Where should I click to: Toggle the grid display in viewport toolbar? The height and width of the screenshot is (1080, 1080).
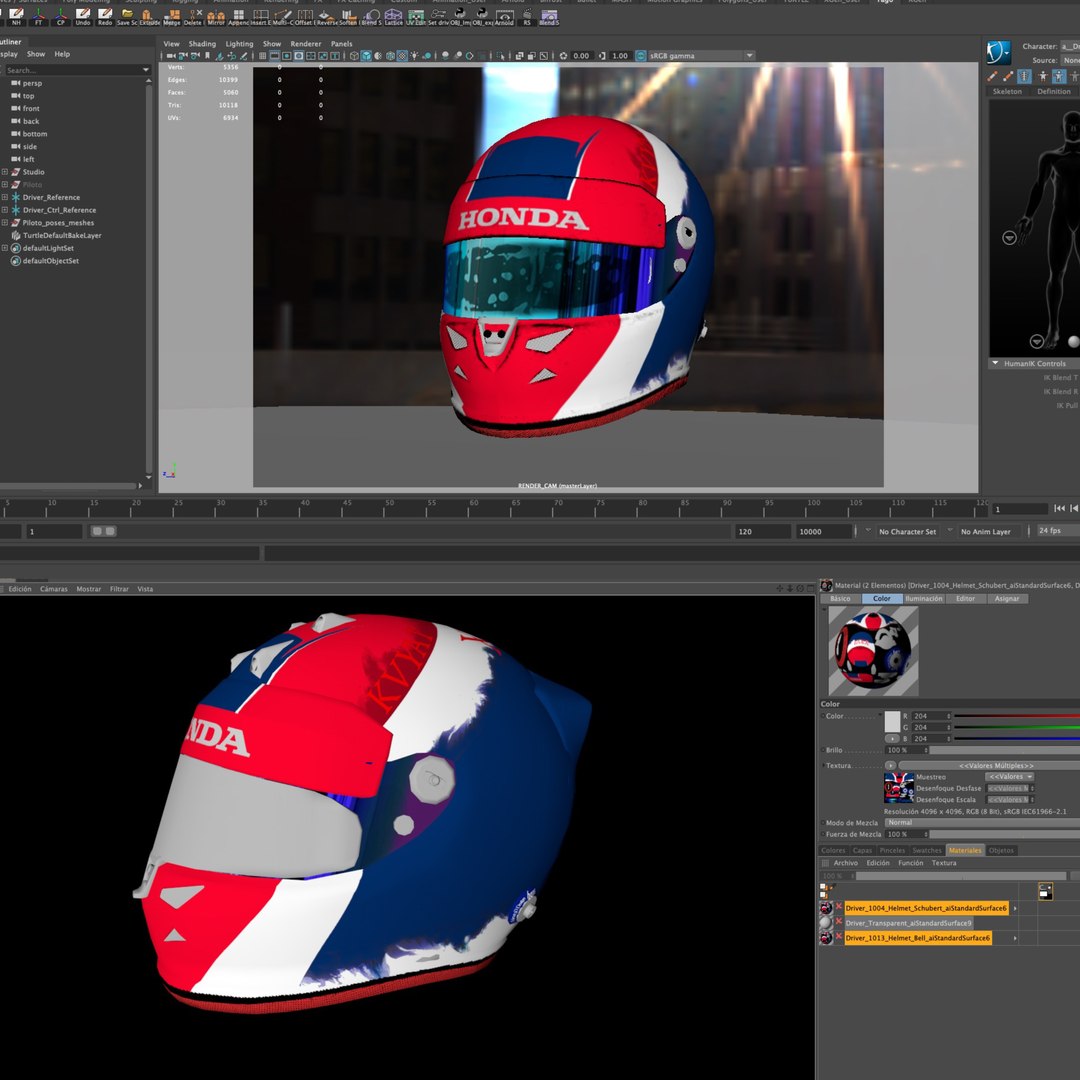[262, 56]
